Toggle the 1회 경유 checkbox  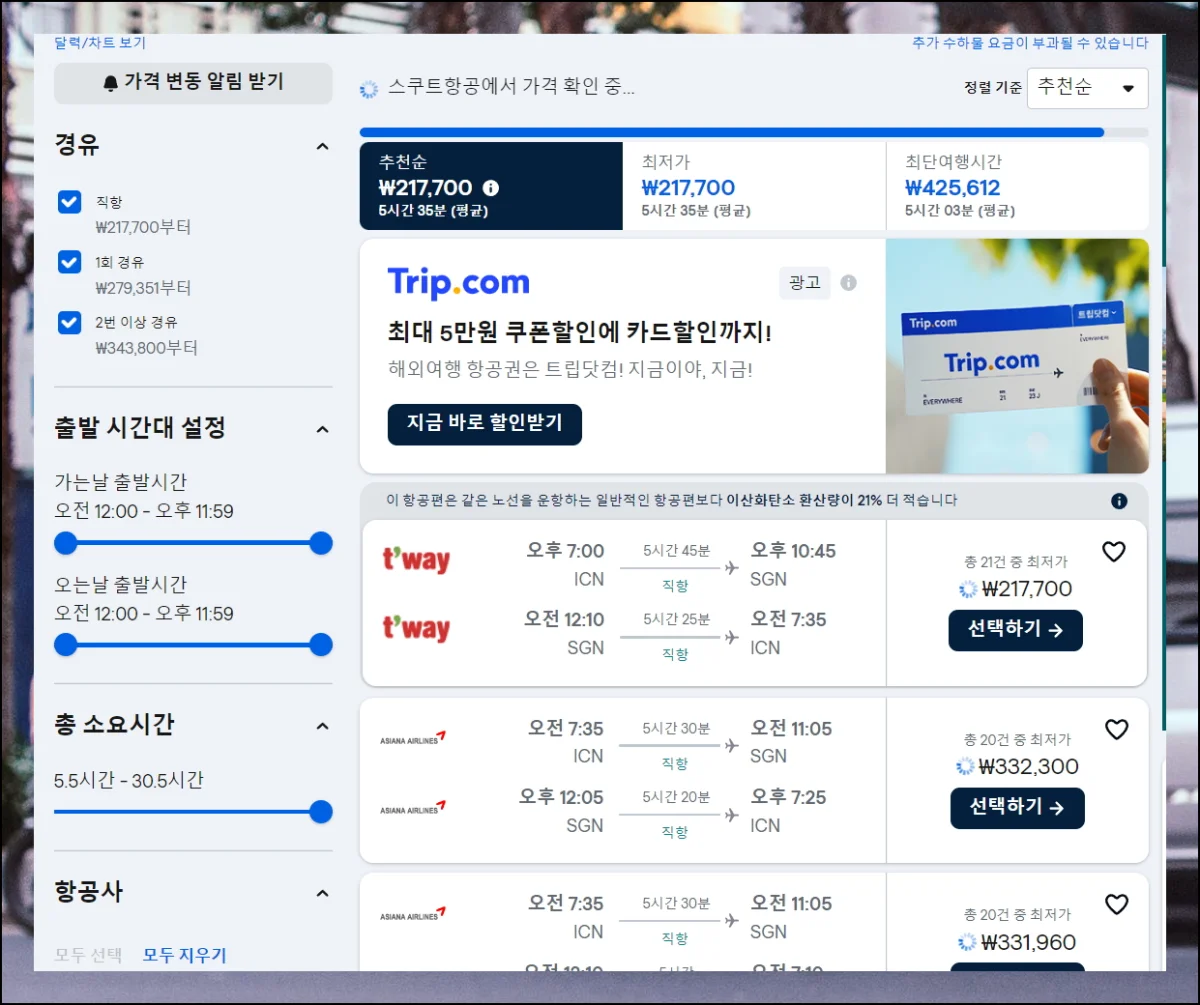tap(69, 262)
